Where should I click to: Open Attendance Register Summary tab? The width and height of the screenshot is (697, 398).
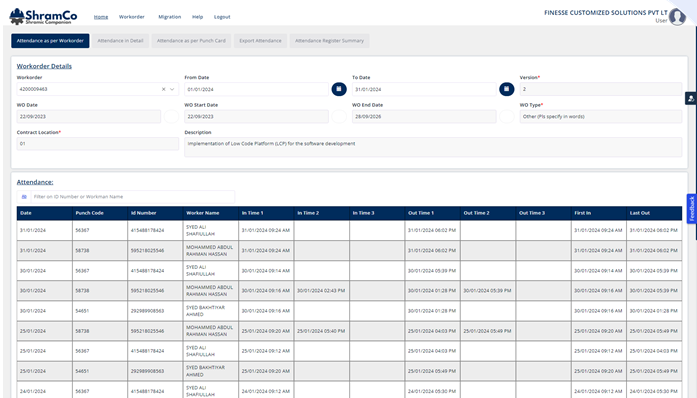coord(329,40)
